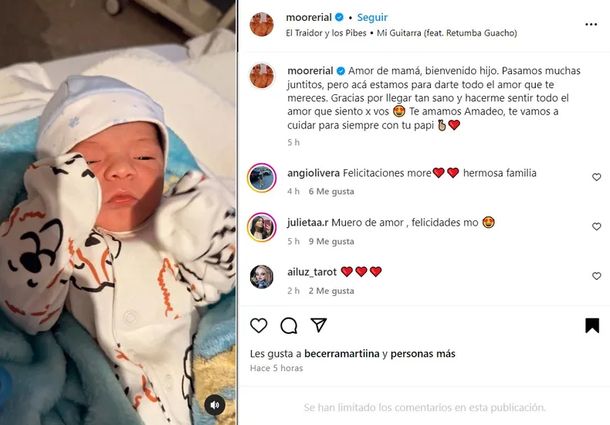The height and width of the screenshot is (425, 610).
Task: Show the list of personas más likes
Action: pyautogui.click(x=423, y=354)
